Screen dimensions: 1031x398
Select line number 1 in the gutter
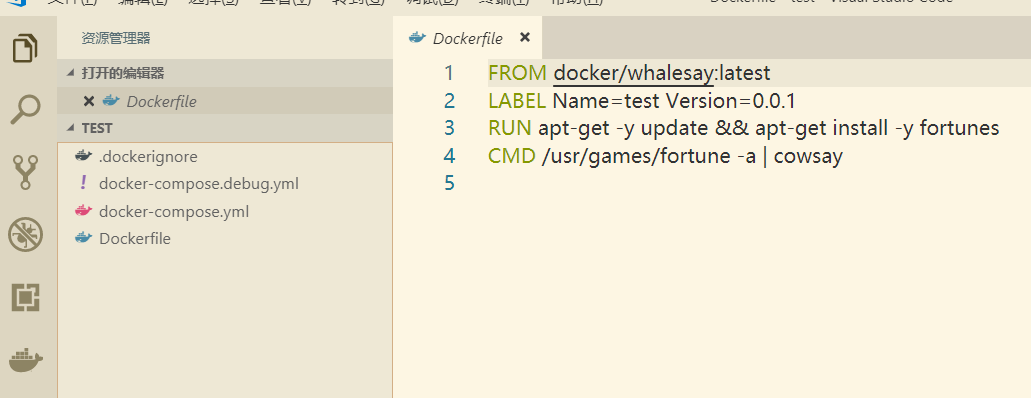(448, 73)
